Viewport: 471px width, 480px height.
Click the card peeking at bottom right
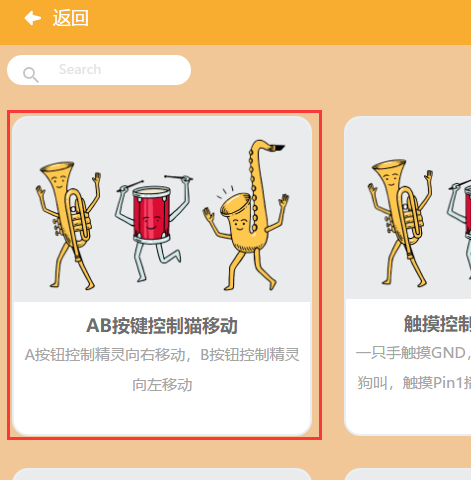(408, 474)
